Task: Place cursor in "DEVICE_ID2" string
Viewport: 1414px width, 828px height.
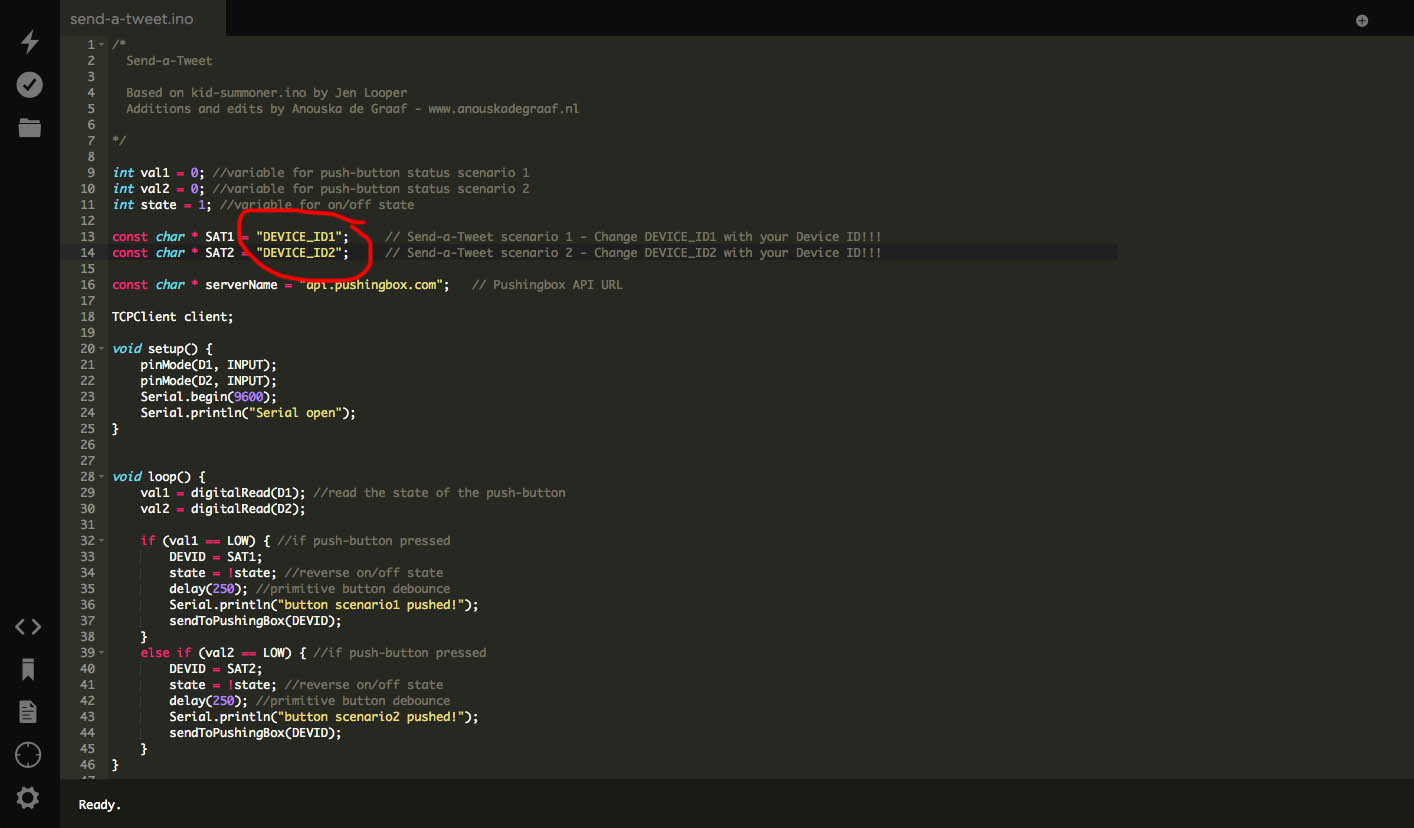Action: pos(300,253)
